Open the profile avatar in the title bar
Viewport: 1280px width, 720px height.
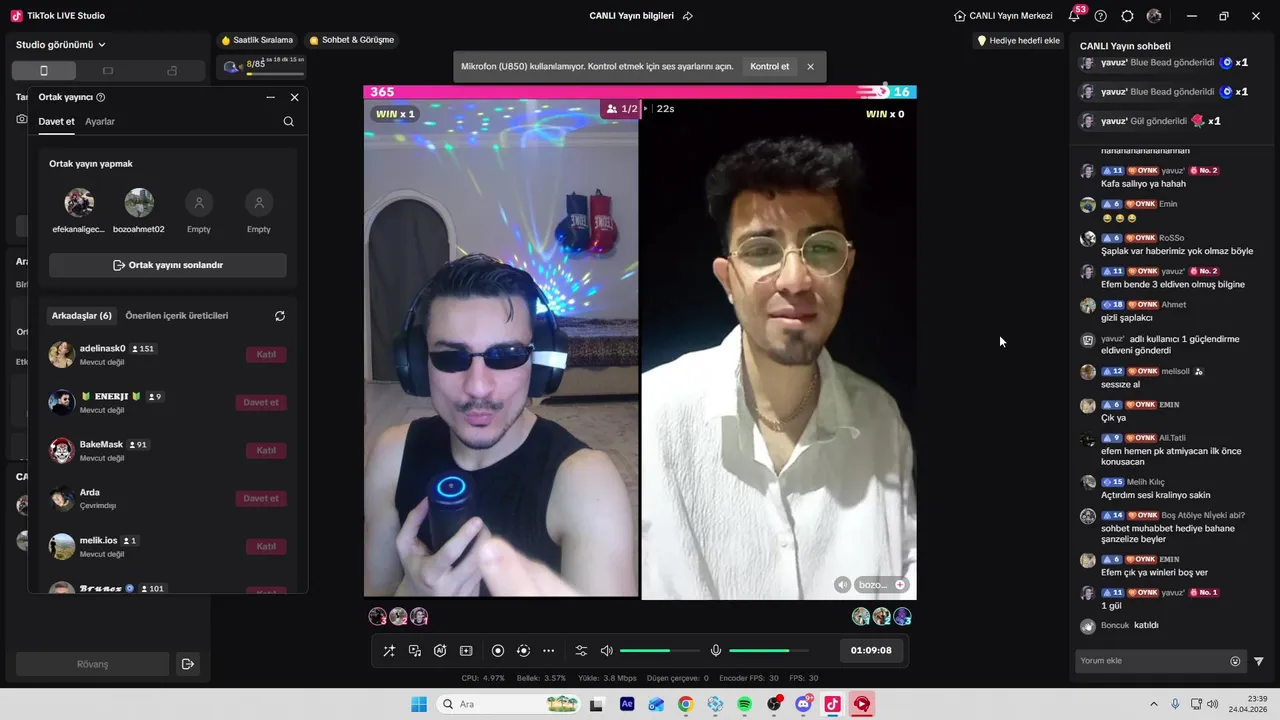pos(1154,16)
